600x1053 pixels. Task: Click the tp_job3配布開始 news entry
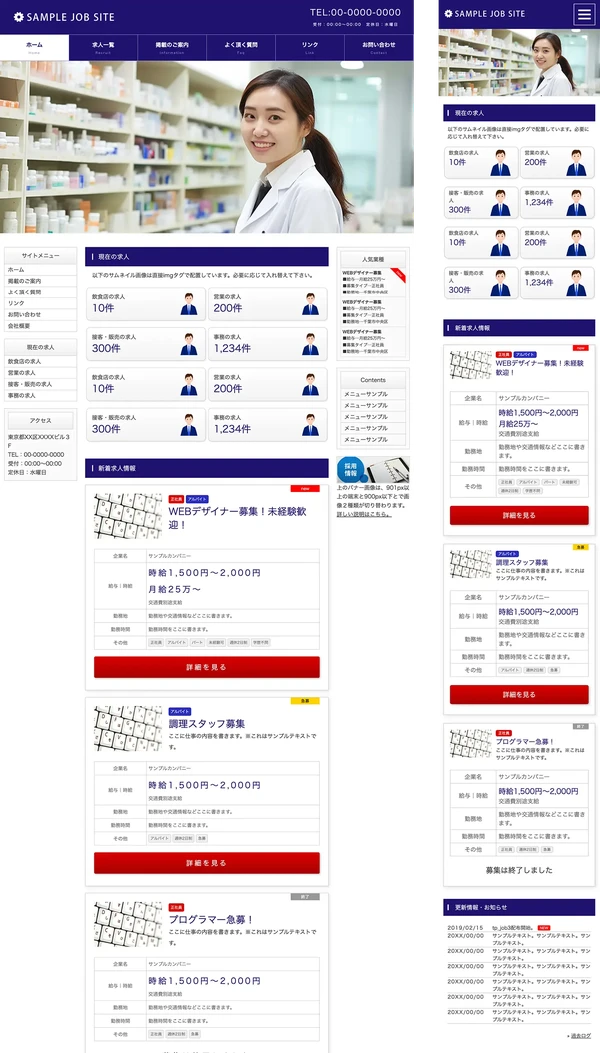tap(513, 927)
